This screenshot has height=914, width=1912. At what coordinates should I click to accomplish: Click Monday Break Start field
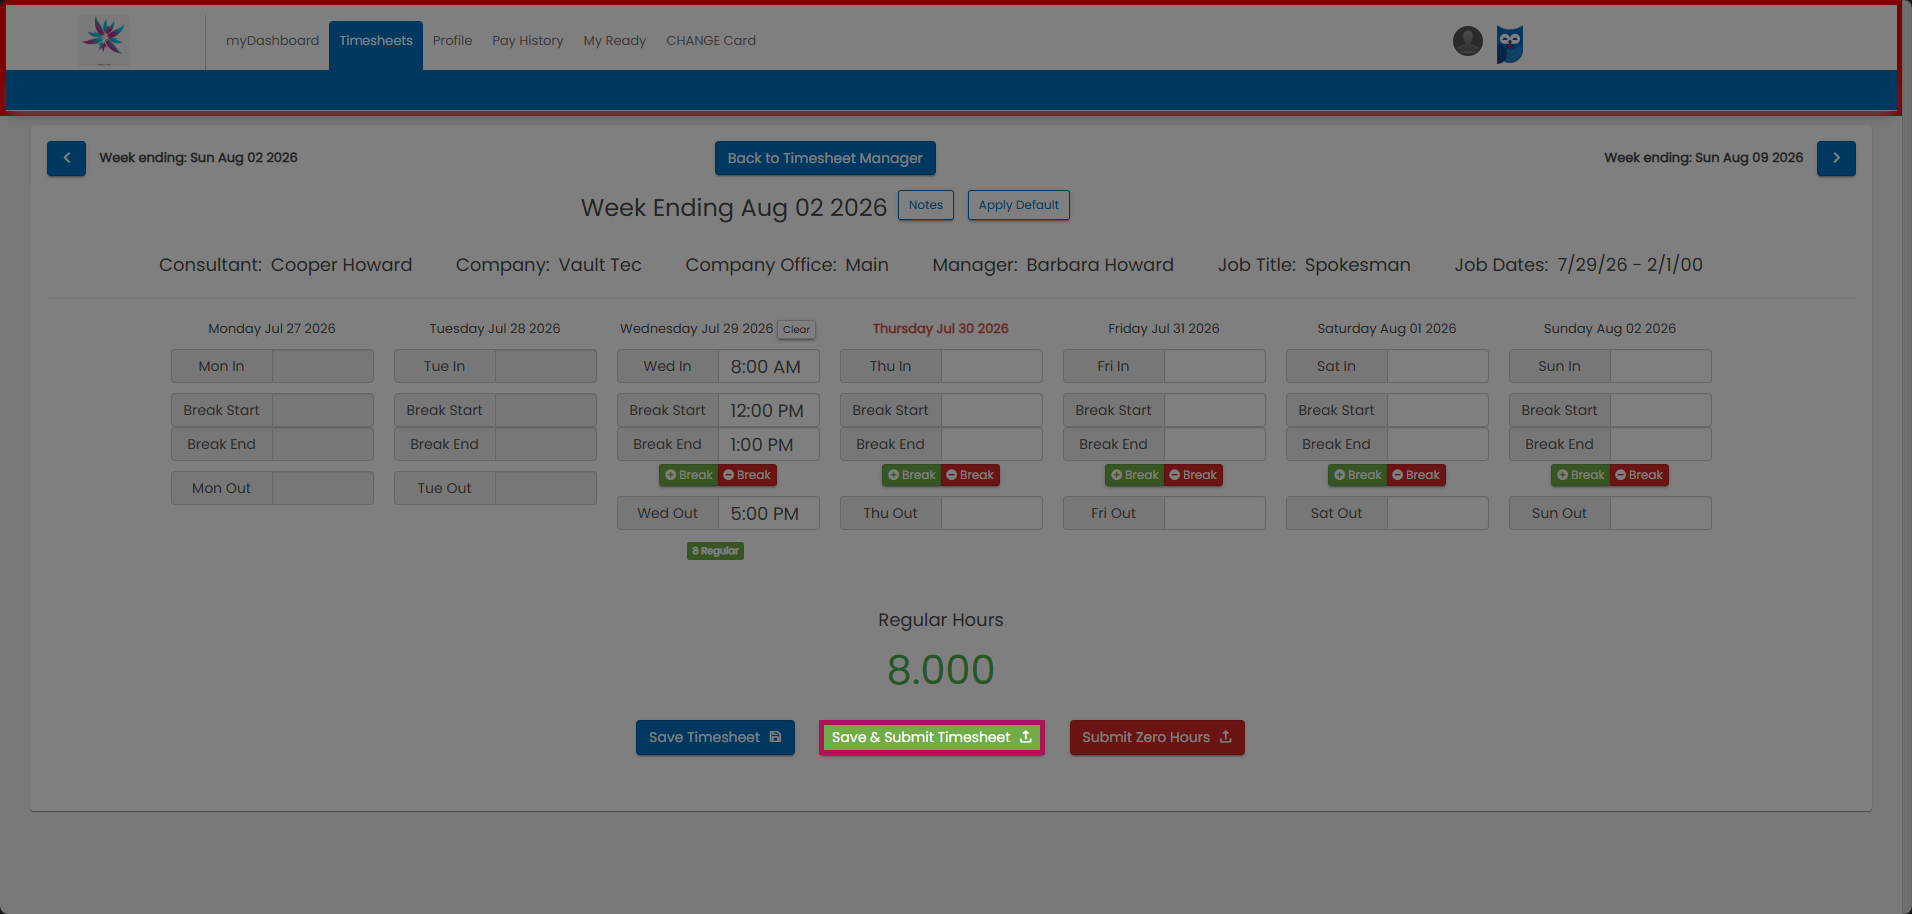point(323,410)
